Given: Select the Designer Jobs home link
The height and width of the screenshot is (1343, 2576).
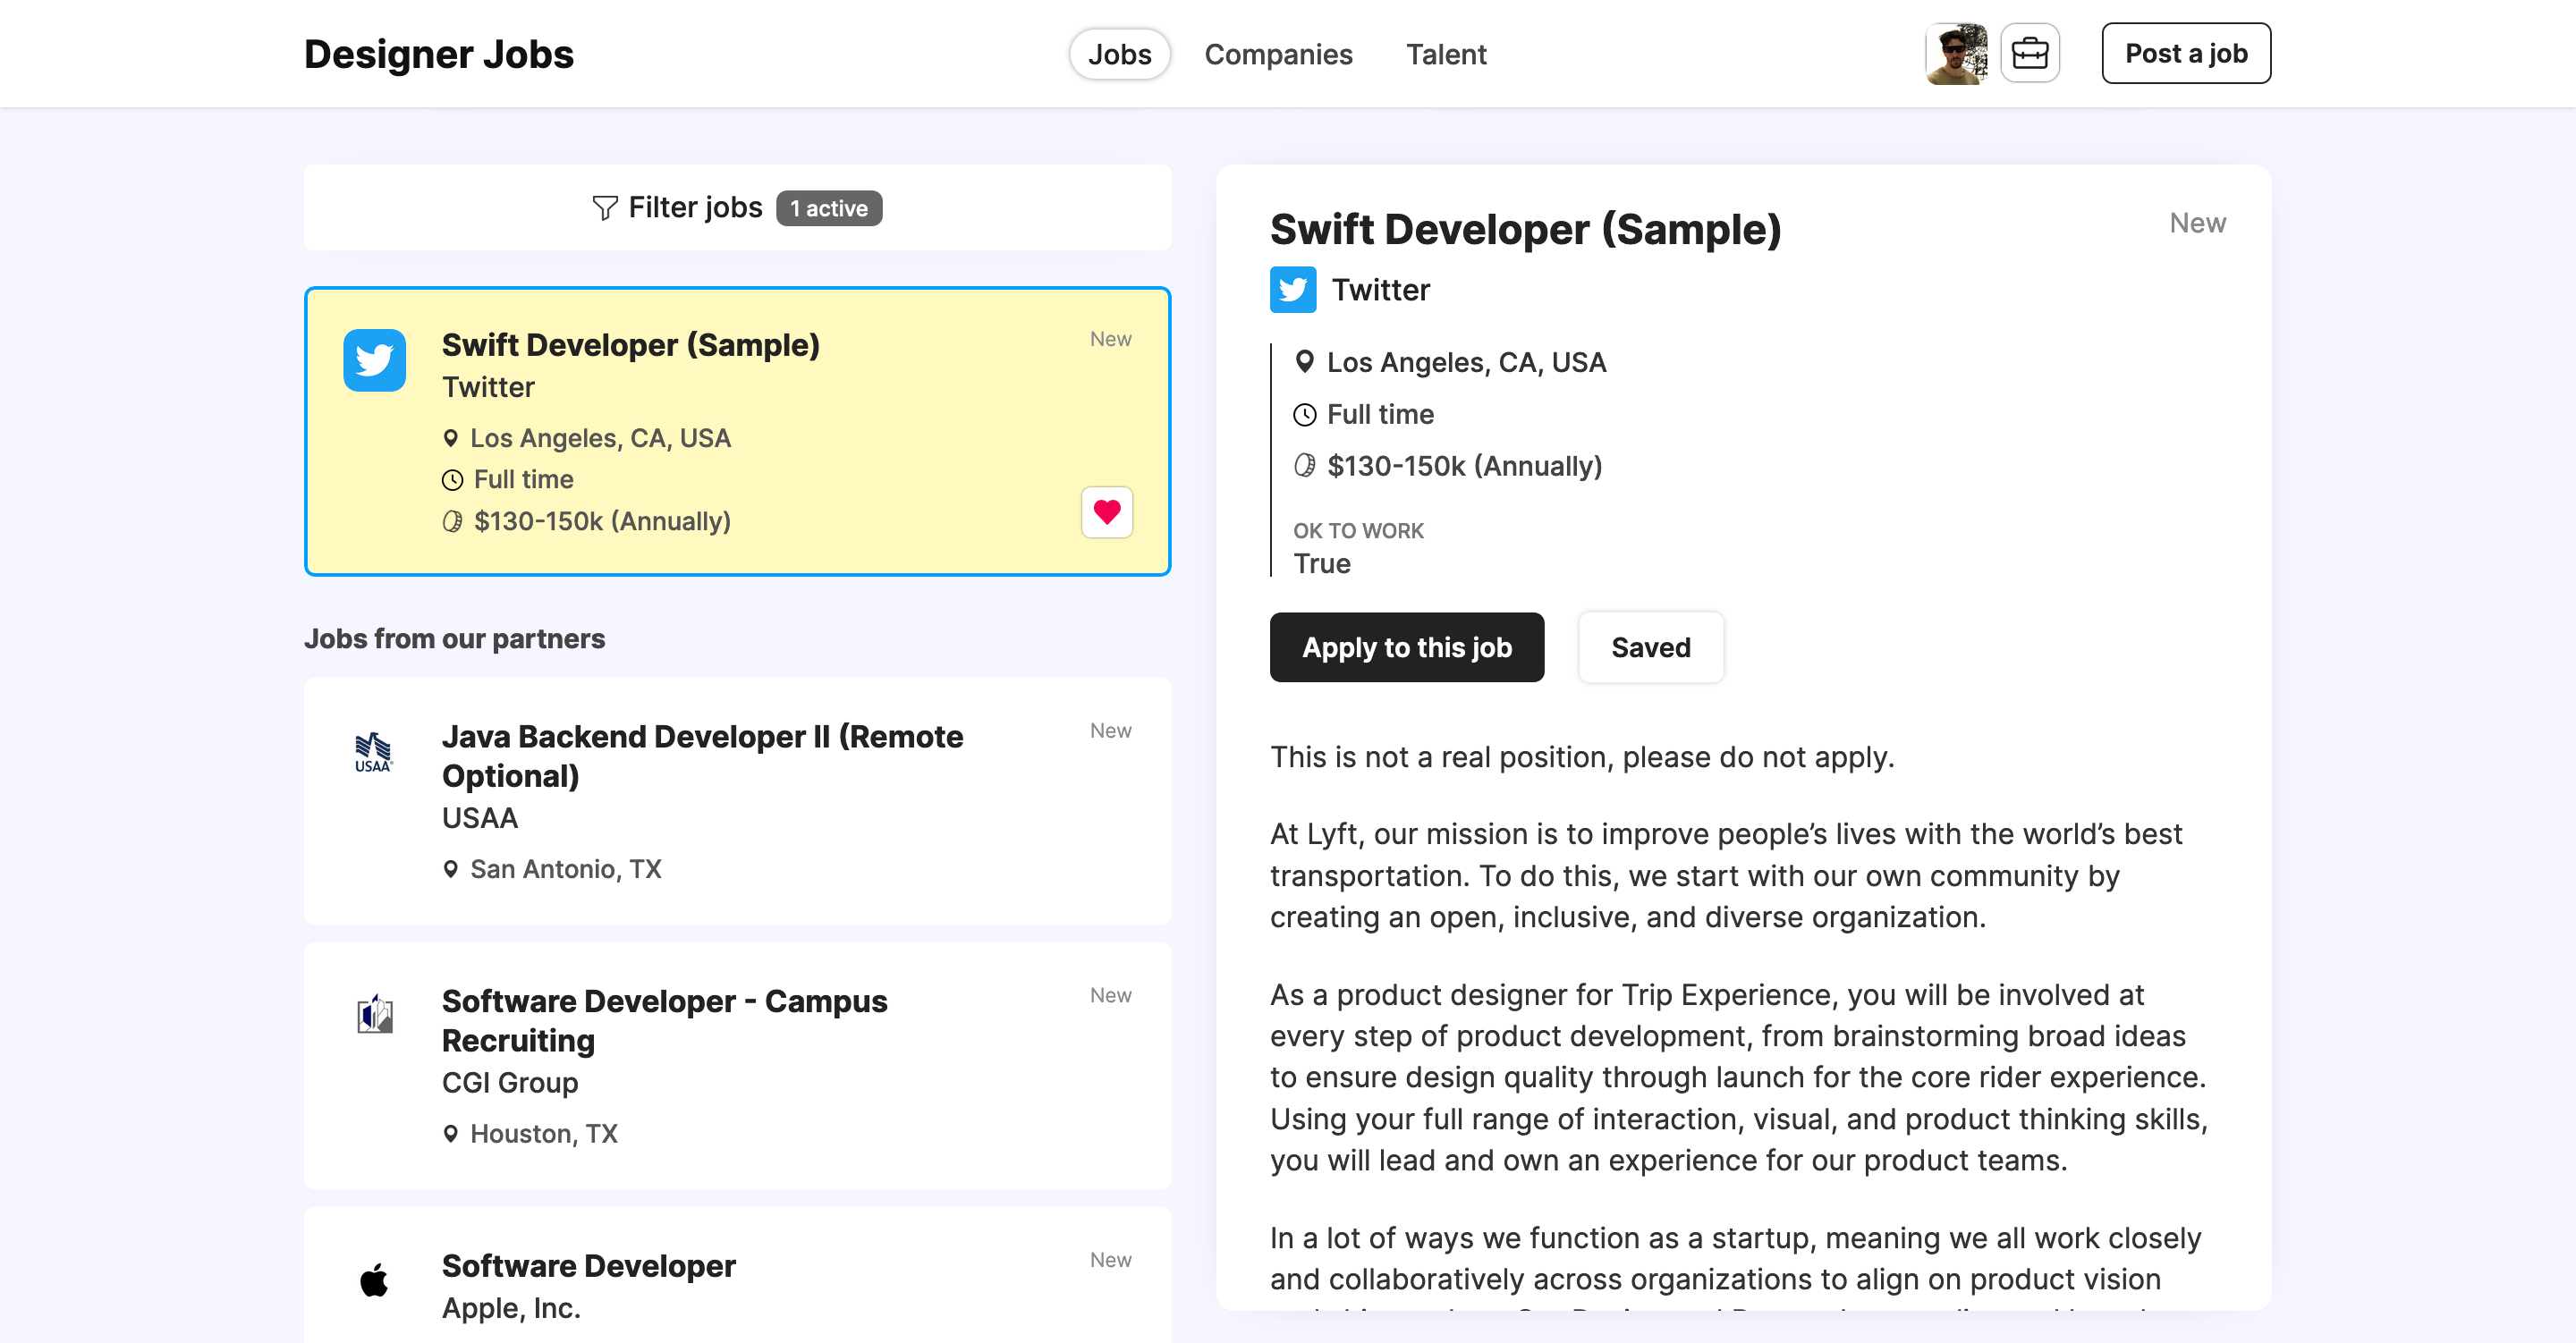Looking at the screenshot, I should click(438, 54).
